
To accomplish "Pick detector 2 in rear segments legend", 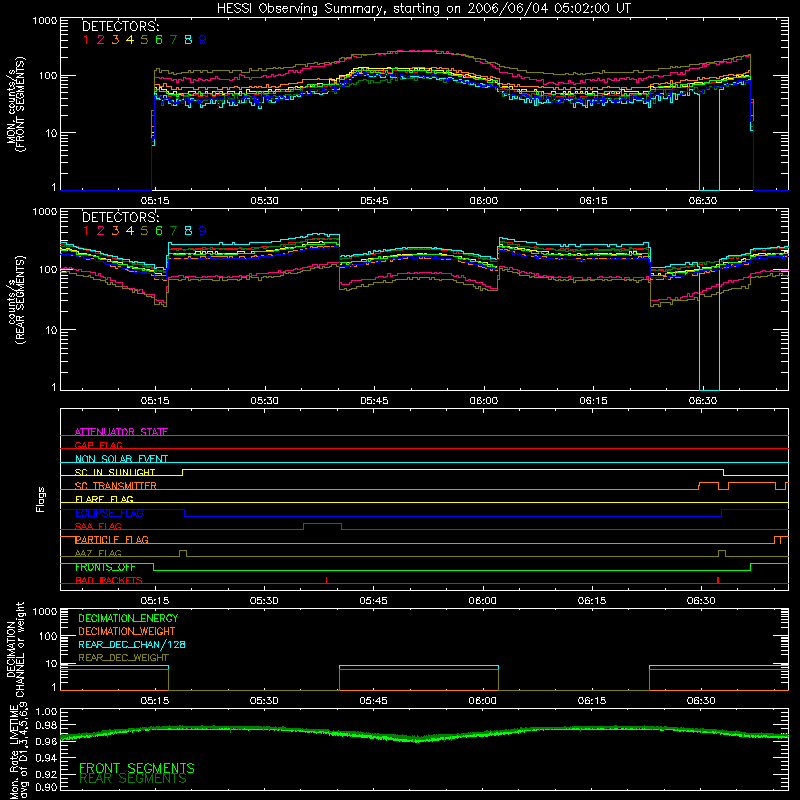I will pyautogui.click(x=101, y=231).
